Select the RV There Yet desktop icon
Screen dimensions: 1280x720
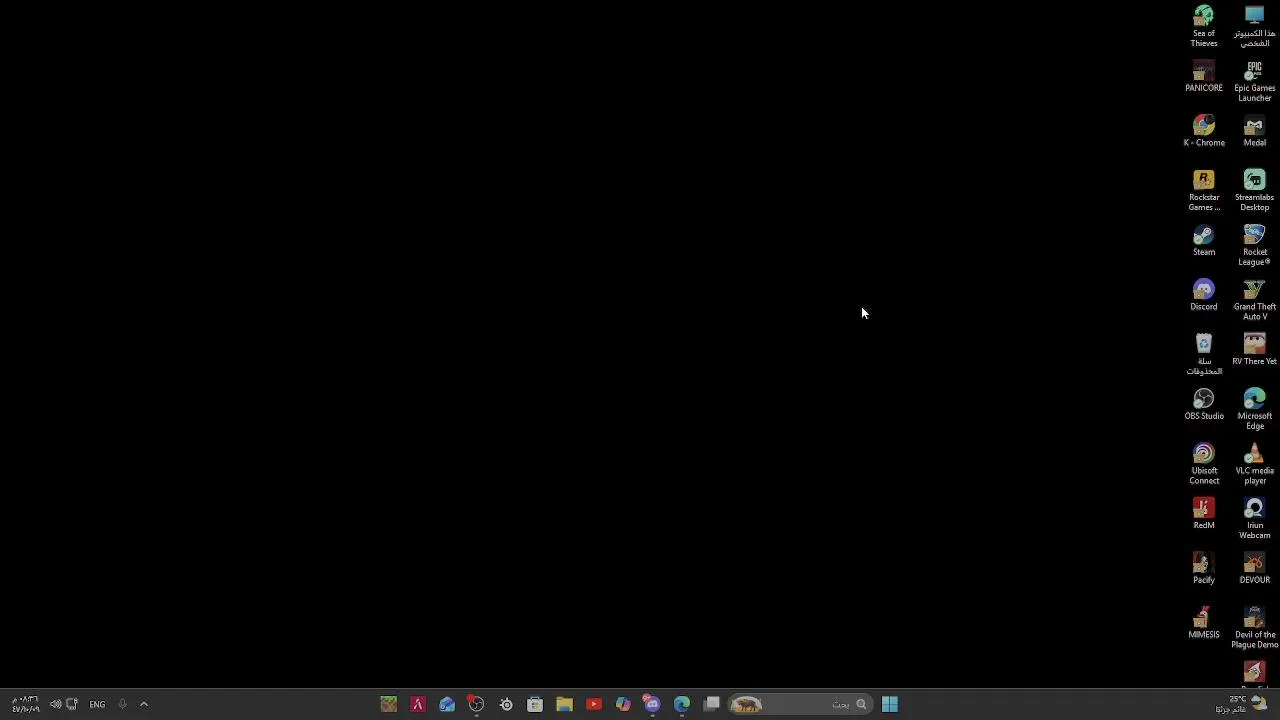(1254, 350)
